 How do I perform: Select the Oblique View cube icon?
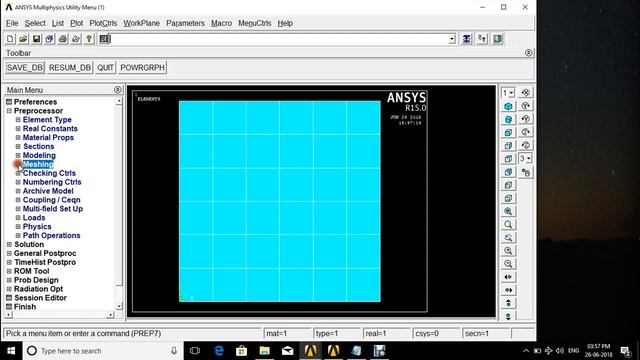pos(508,119)
